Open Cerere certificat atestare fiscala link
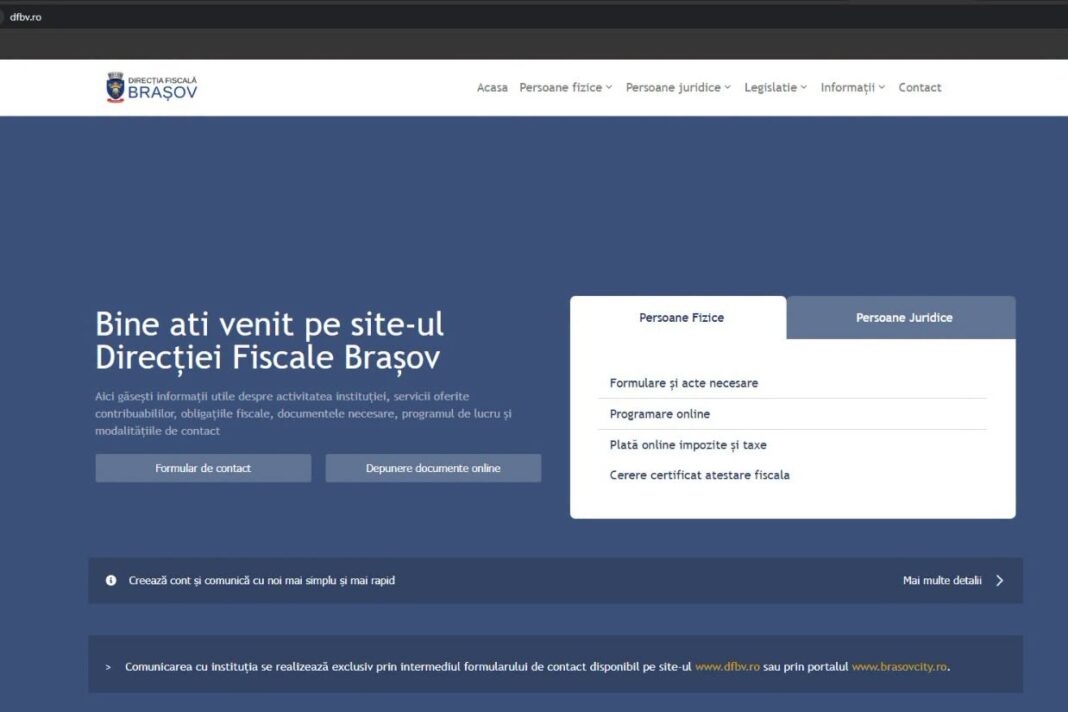This screenshot has width=1068, height=712. click(x=700, y=475)
